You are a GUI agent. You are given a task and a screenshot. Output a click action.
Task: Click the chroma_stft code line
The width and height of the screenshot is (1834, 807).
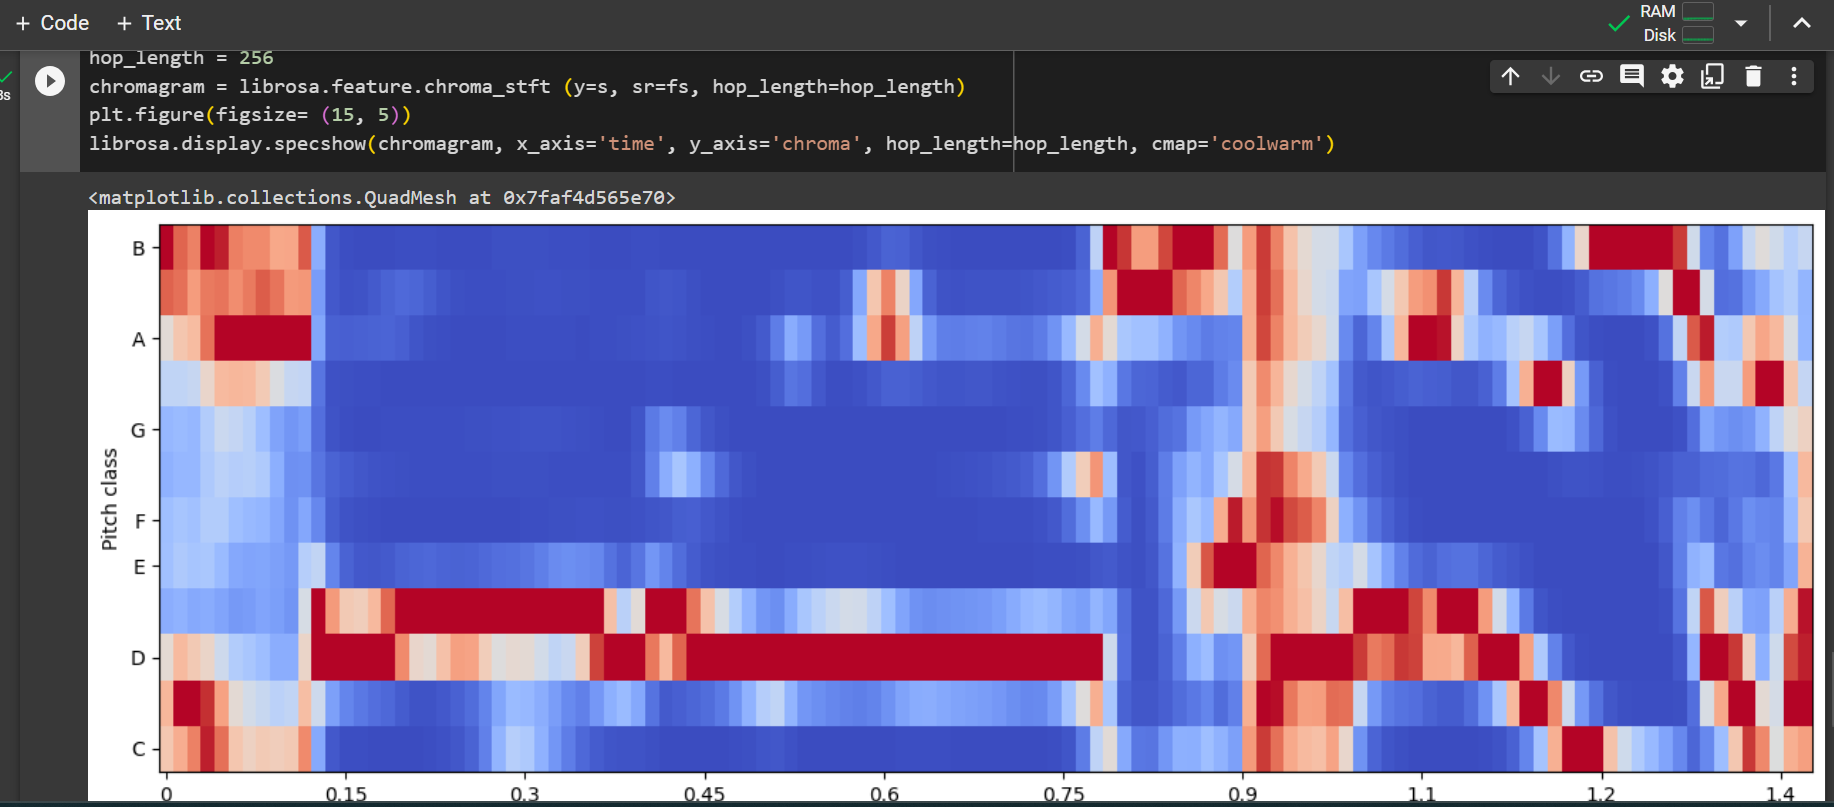(527, 87)
